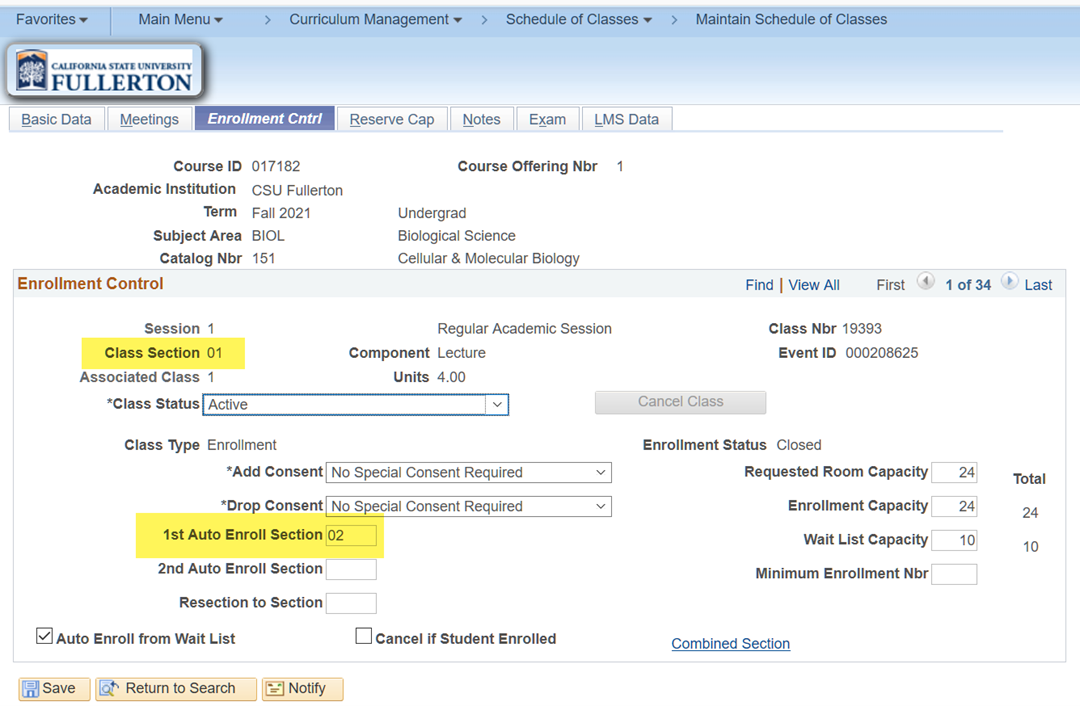Viewport: 1080px width, 706px height.
Task: Click the Cancel Class button
Action: click(681, 402)
